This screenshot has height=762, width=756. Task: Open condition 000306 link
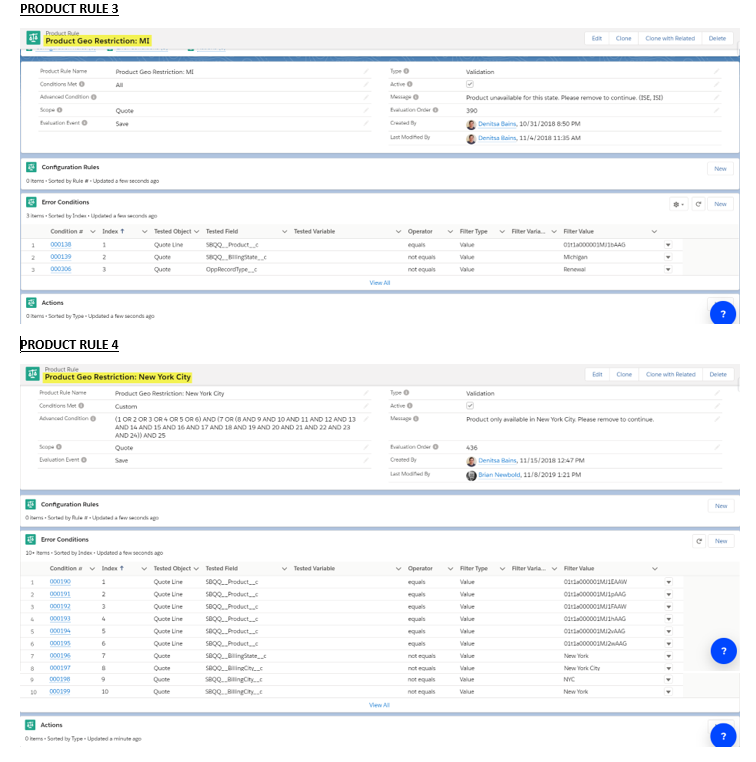coord(61,269)
